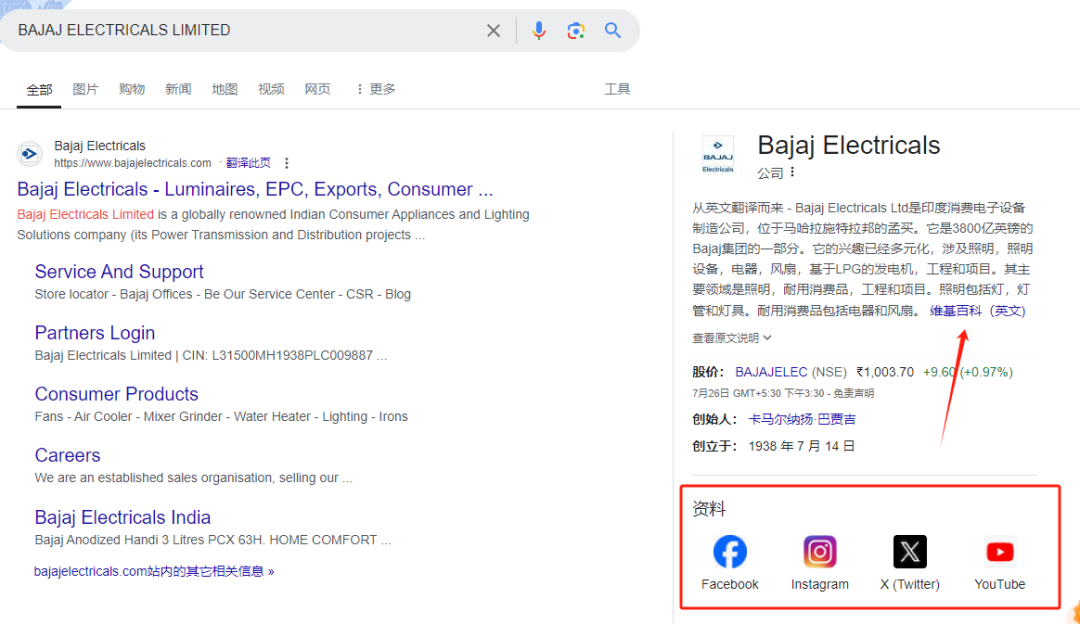
Task: Open the Partners Login sitelink
Action: pyautogui.click(x=95, y=333)
